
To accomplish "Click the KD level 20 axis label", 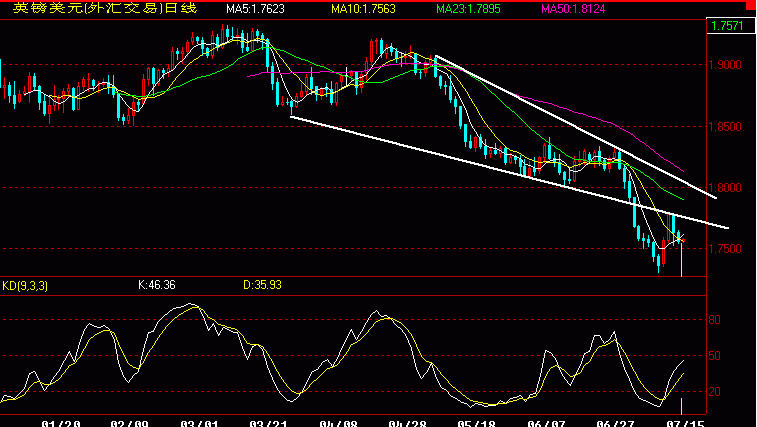I will (x=715, y=392).
